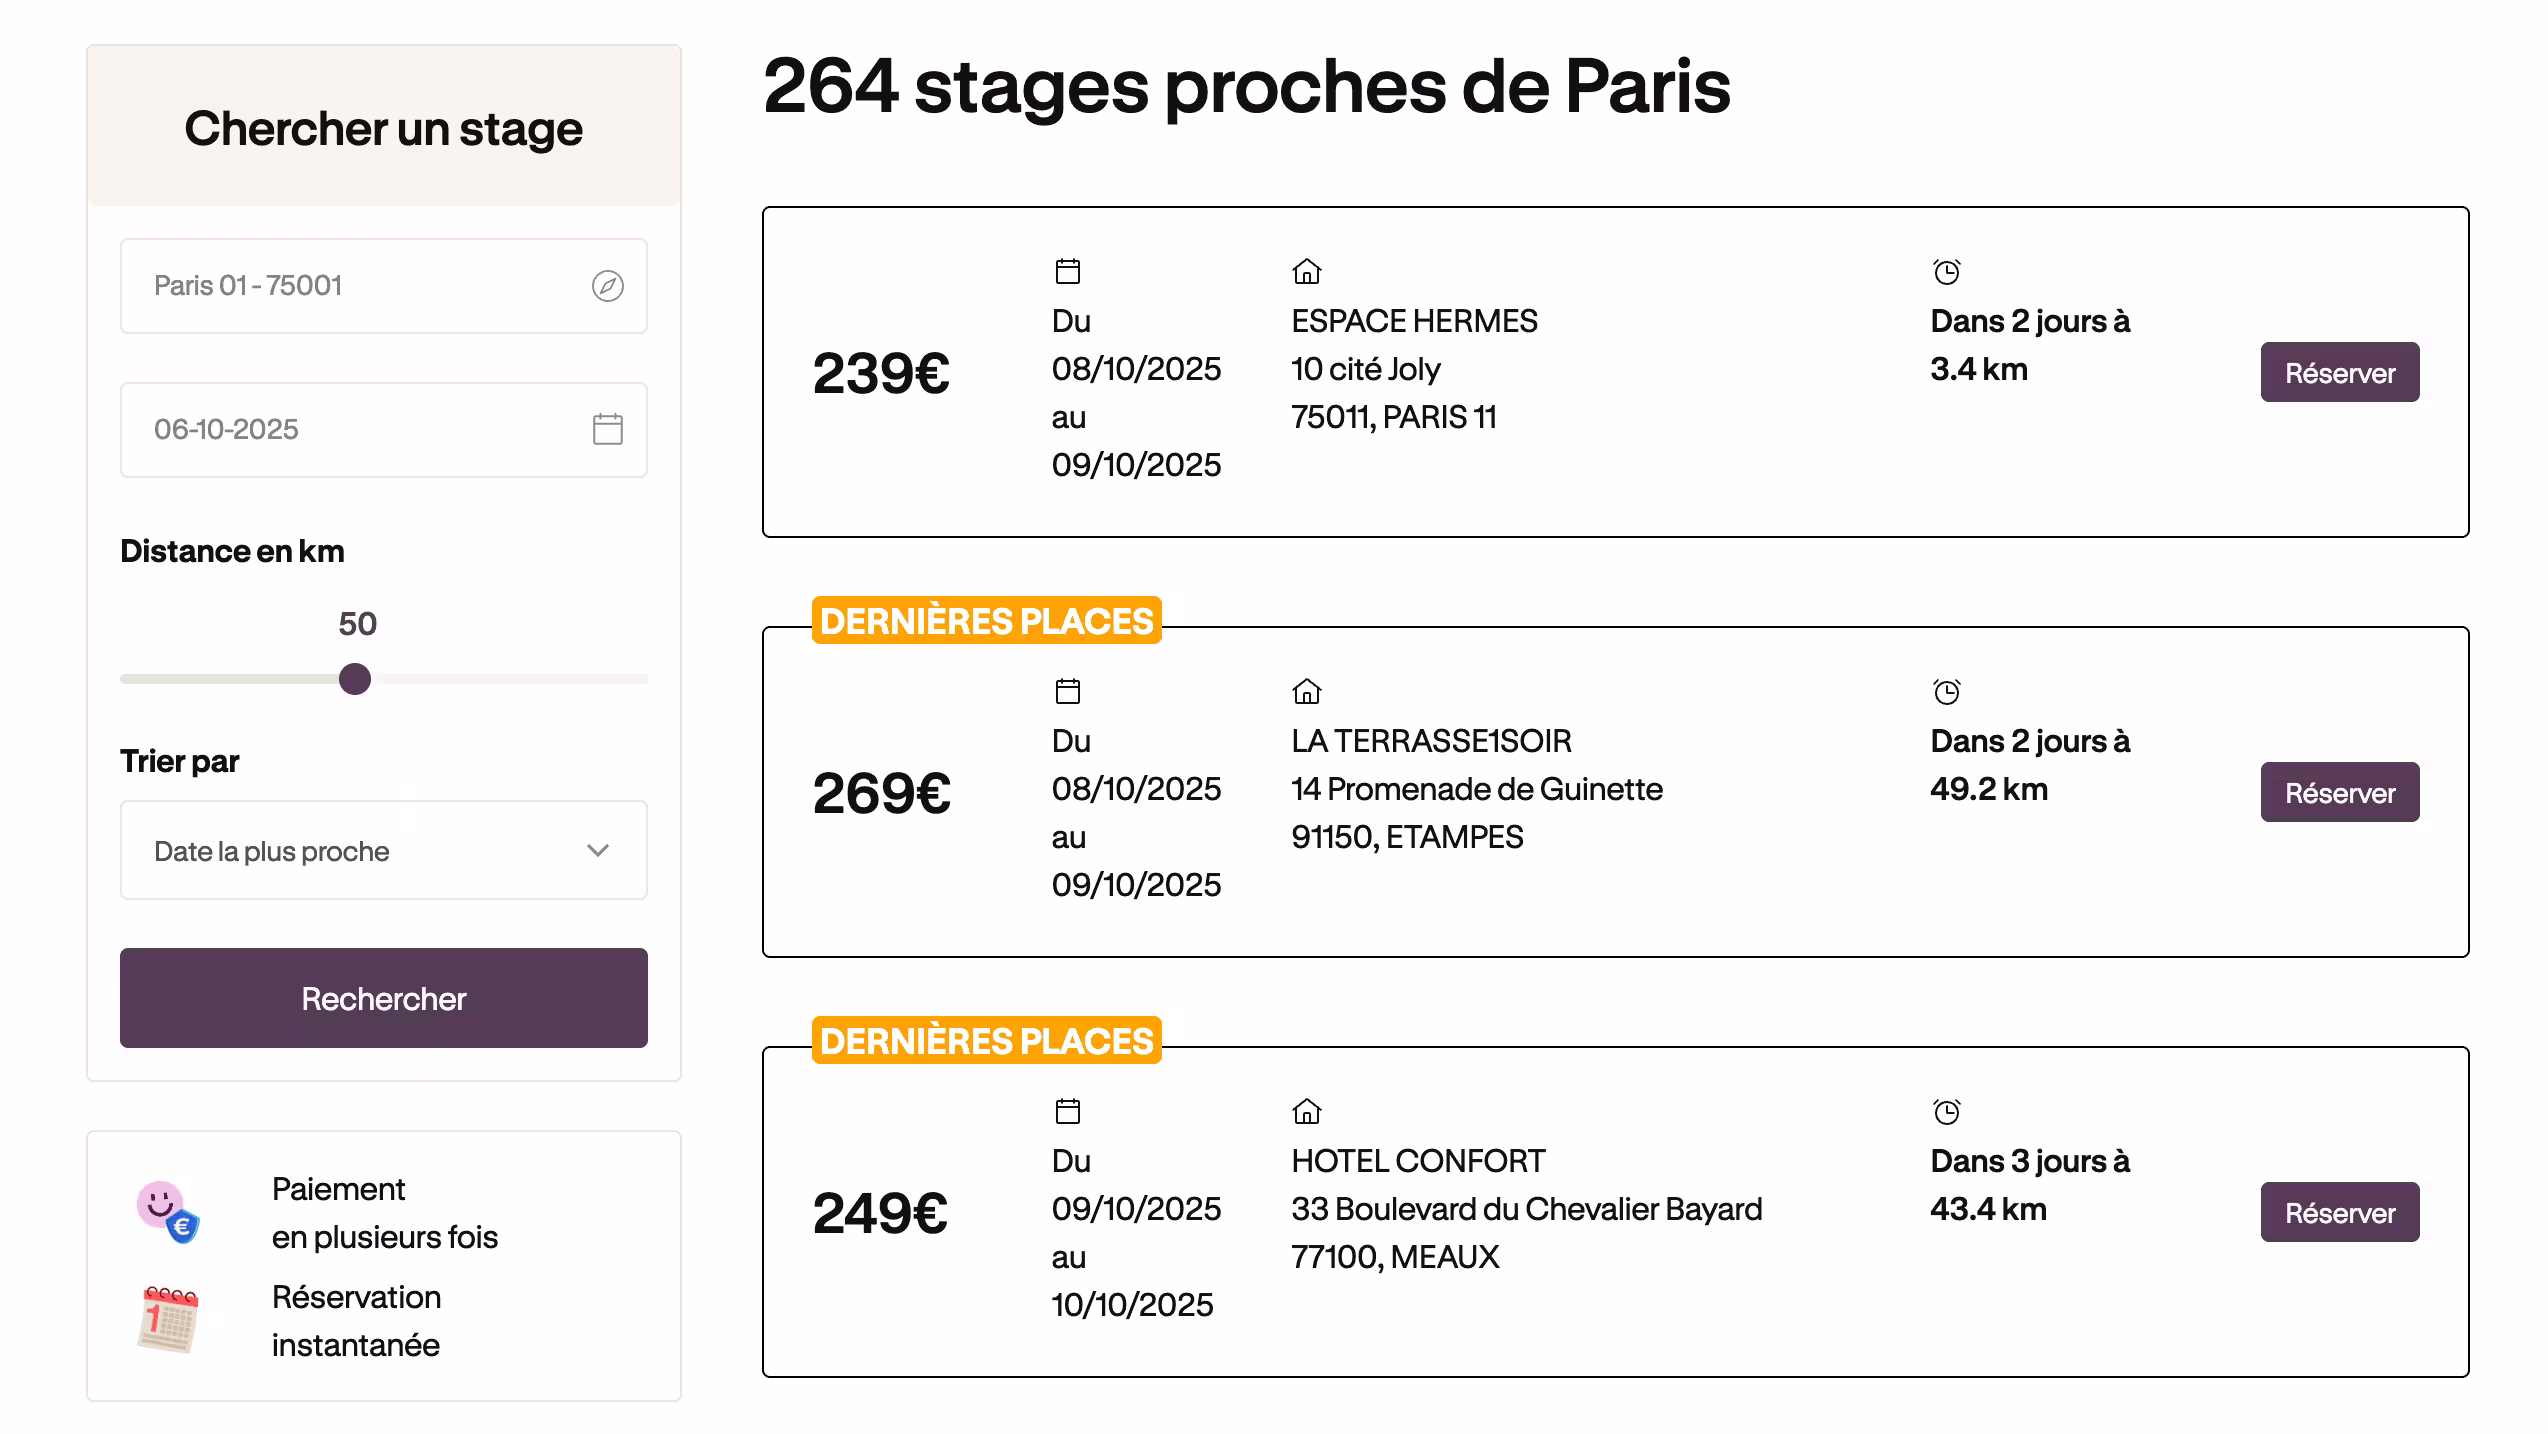Open the 'Date la plus proche' sort dropdown
The image size is (2548, 1434).
pos(383,850)
